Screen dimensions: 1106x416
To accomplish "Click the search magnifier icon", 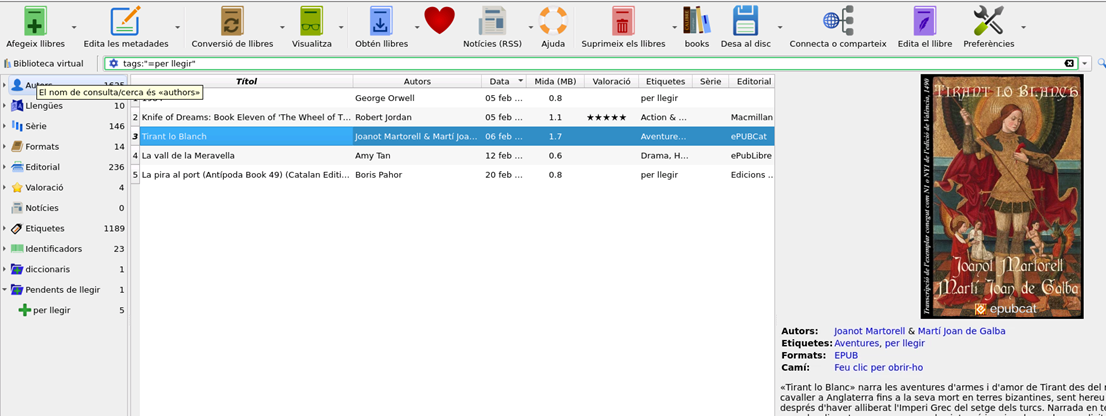I will [x=1102, y=63].
